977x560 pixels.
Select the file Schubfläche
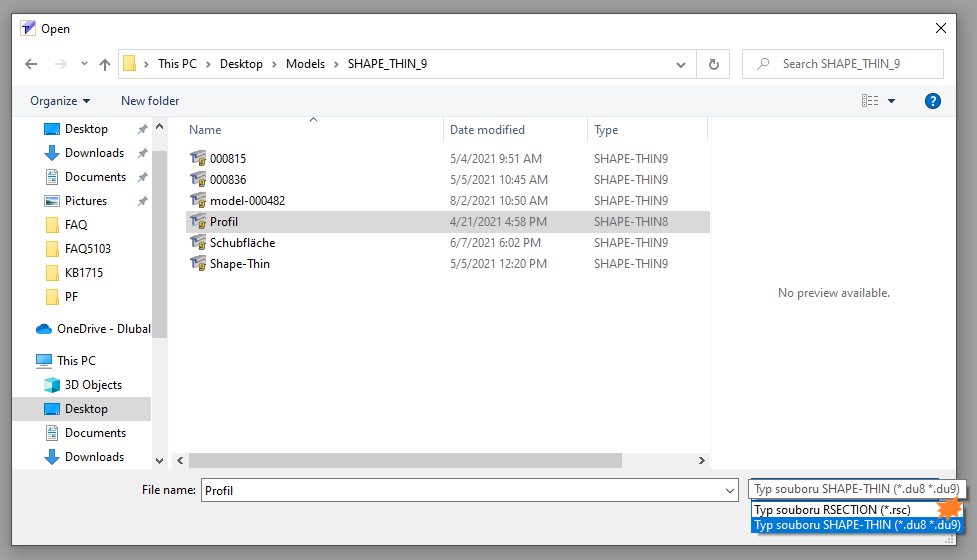click(242, 243)
